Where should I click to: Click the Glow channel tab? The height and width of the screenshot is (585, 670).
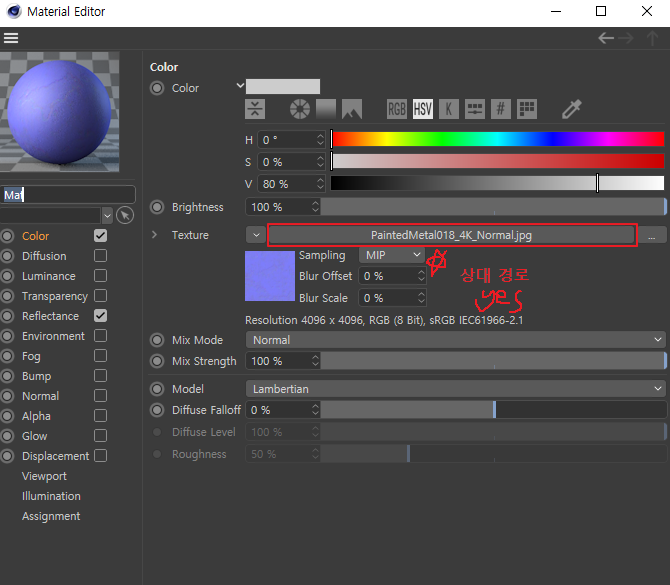35,436
